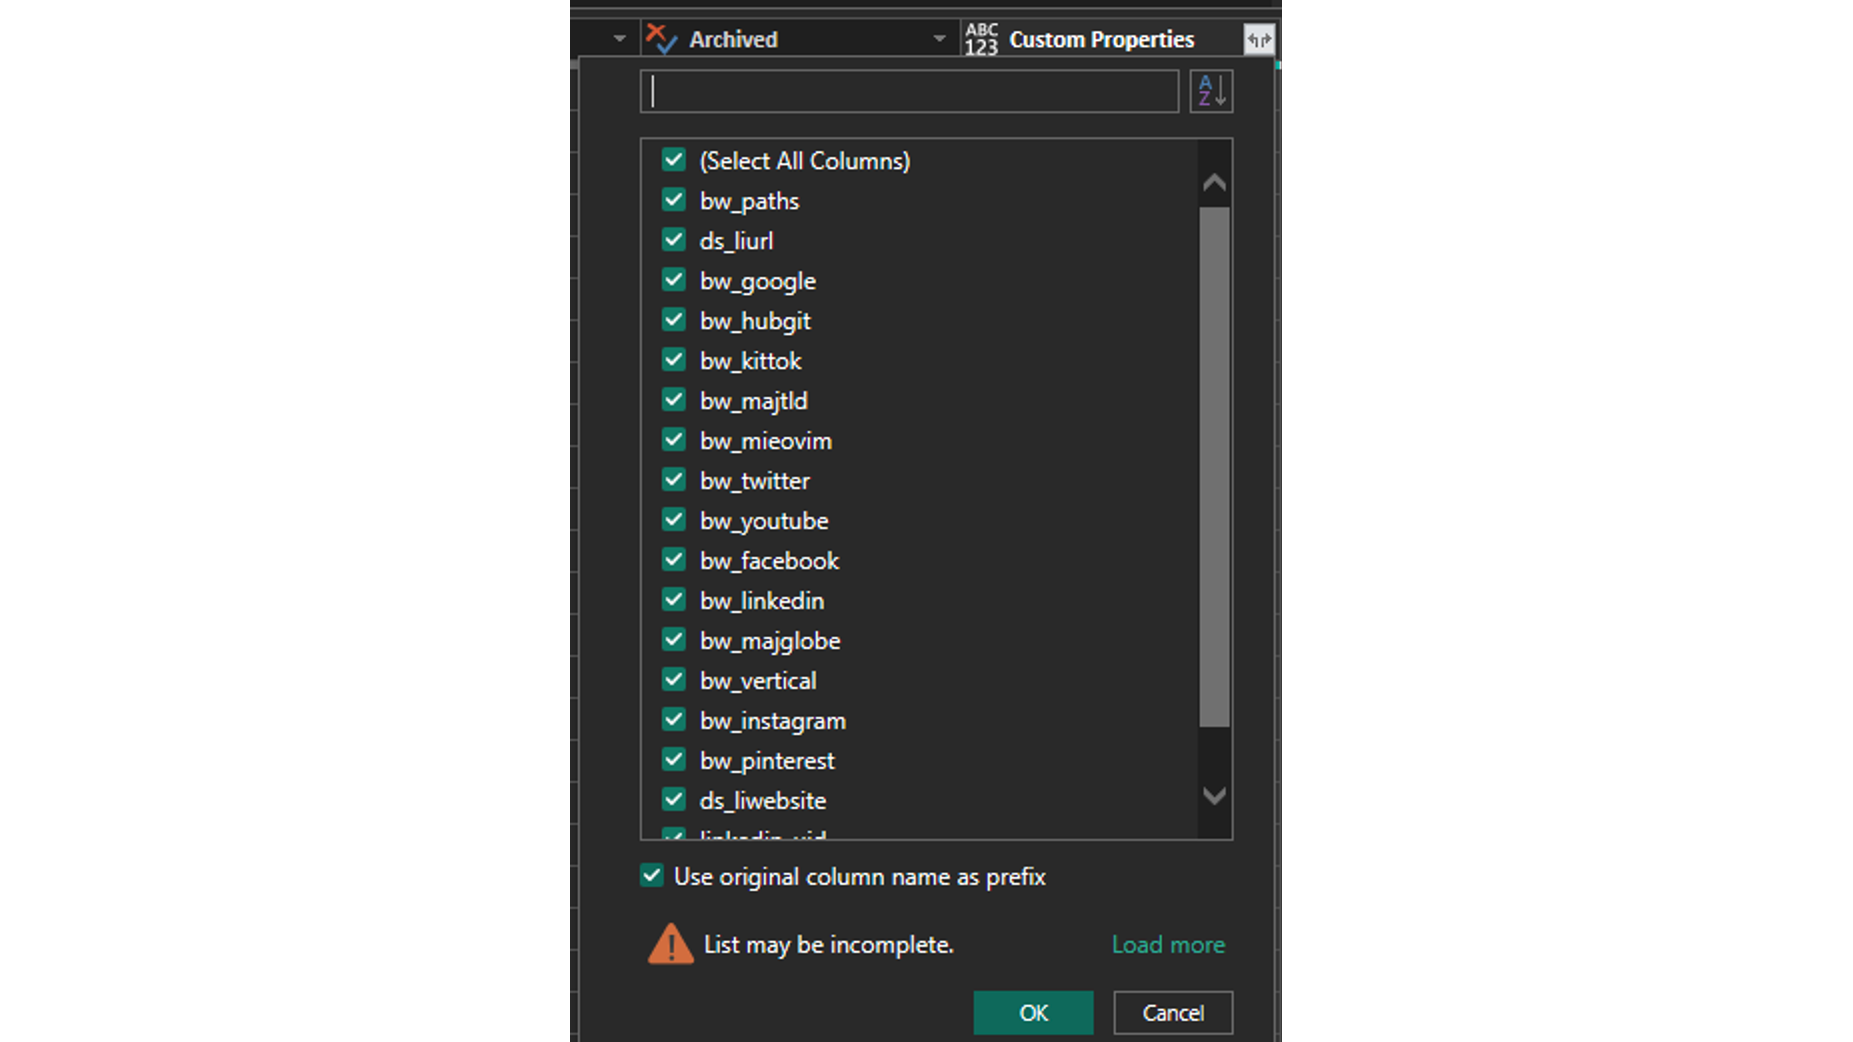
Task: Click the value type icon on the Archived column
Action: (660, 36)
